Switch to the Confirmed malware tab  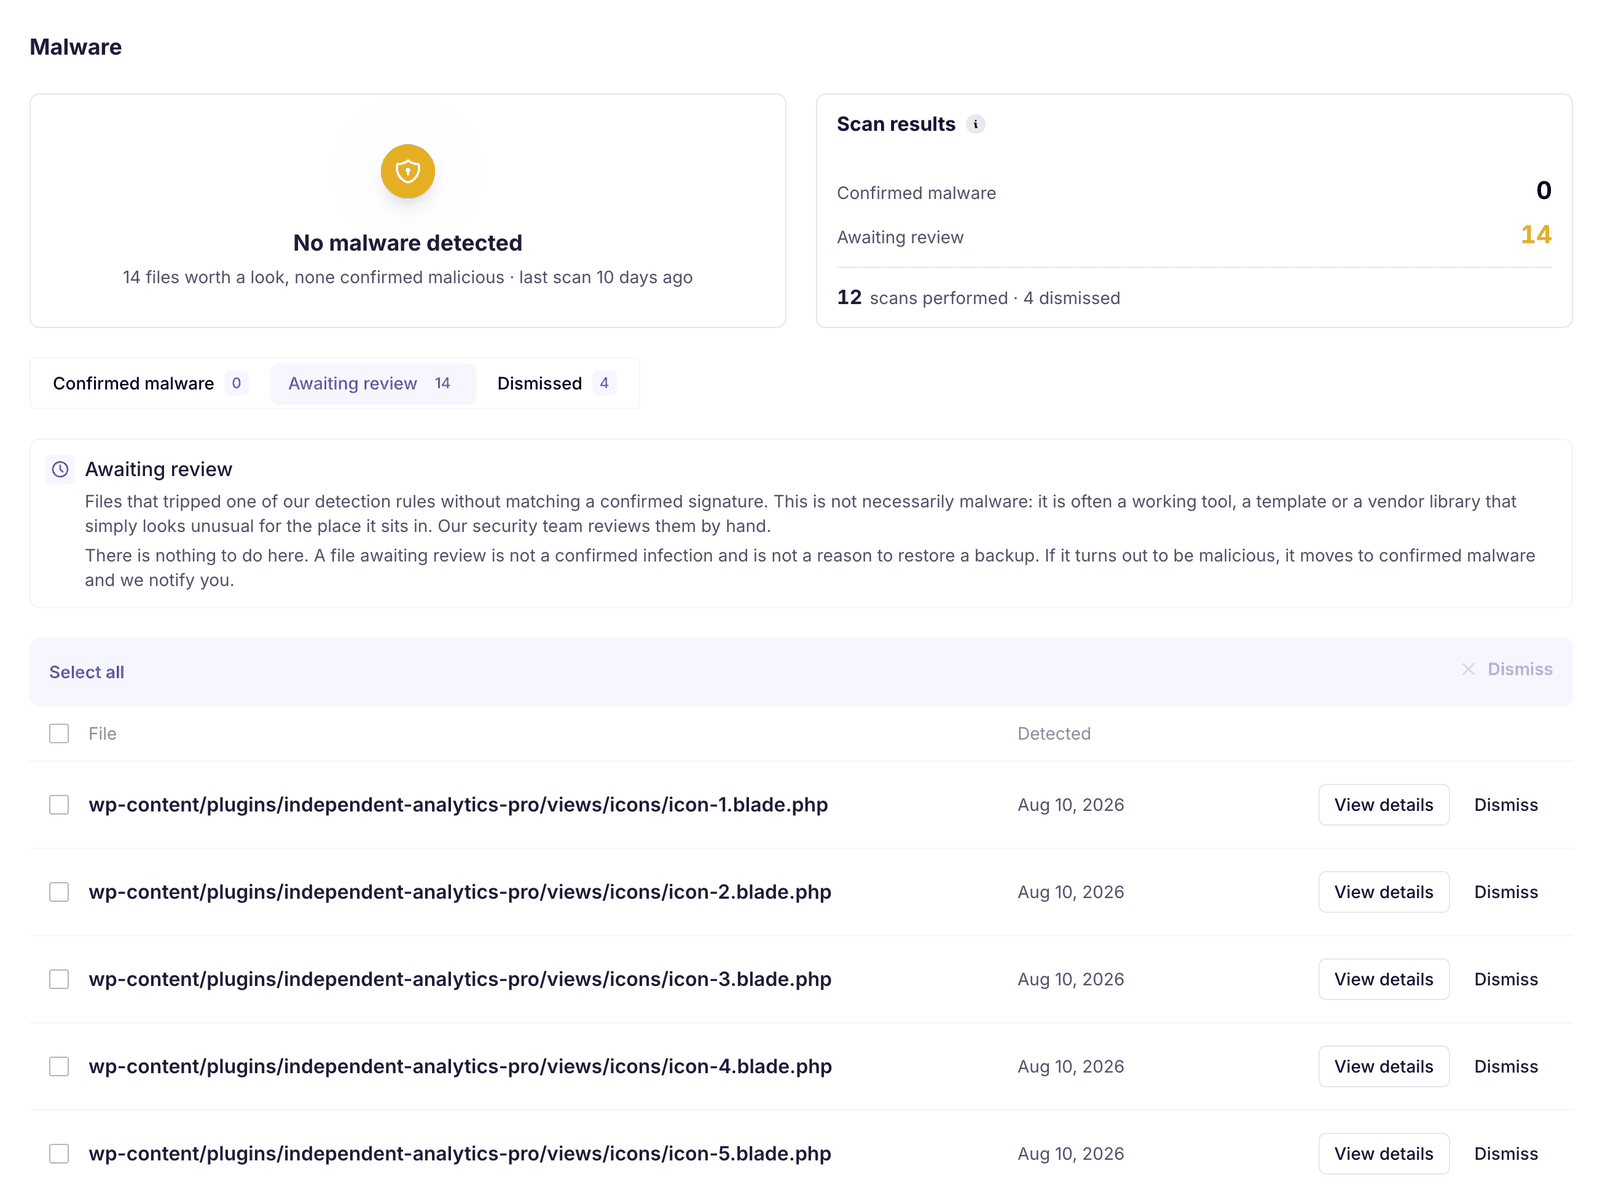(x=150, y=383)
